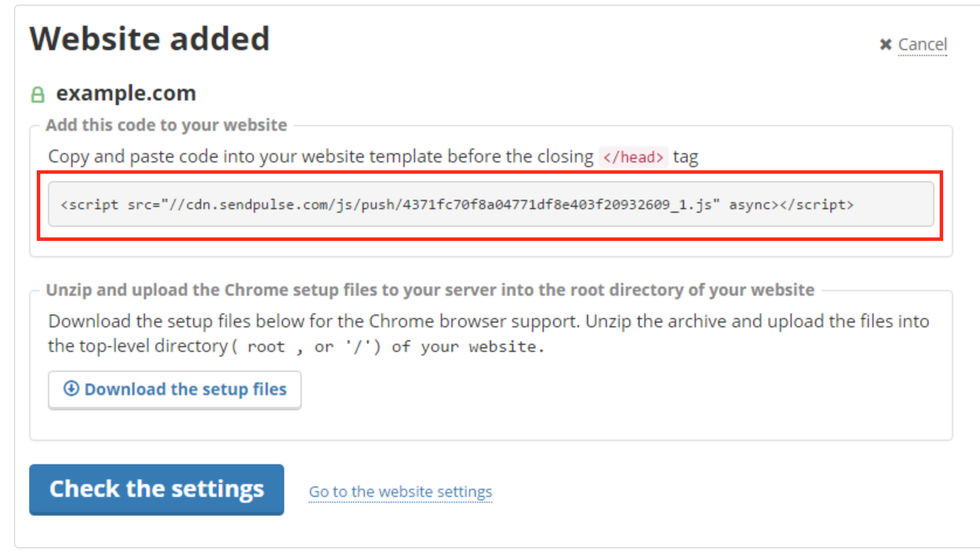Click the word async in the code snippet
This screenshot has width=980, height=560.
tap(750, 205)
